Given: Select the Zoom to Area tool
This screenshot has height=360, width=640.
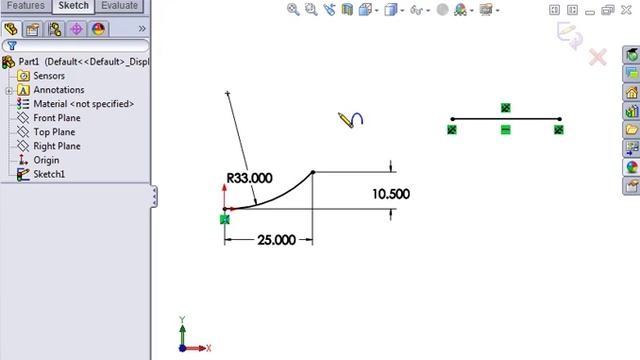Looking at the screenshot, I should pyautogui.click(x=311, y=9).
